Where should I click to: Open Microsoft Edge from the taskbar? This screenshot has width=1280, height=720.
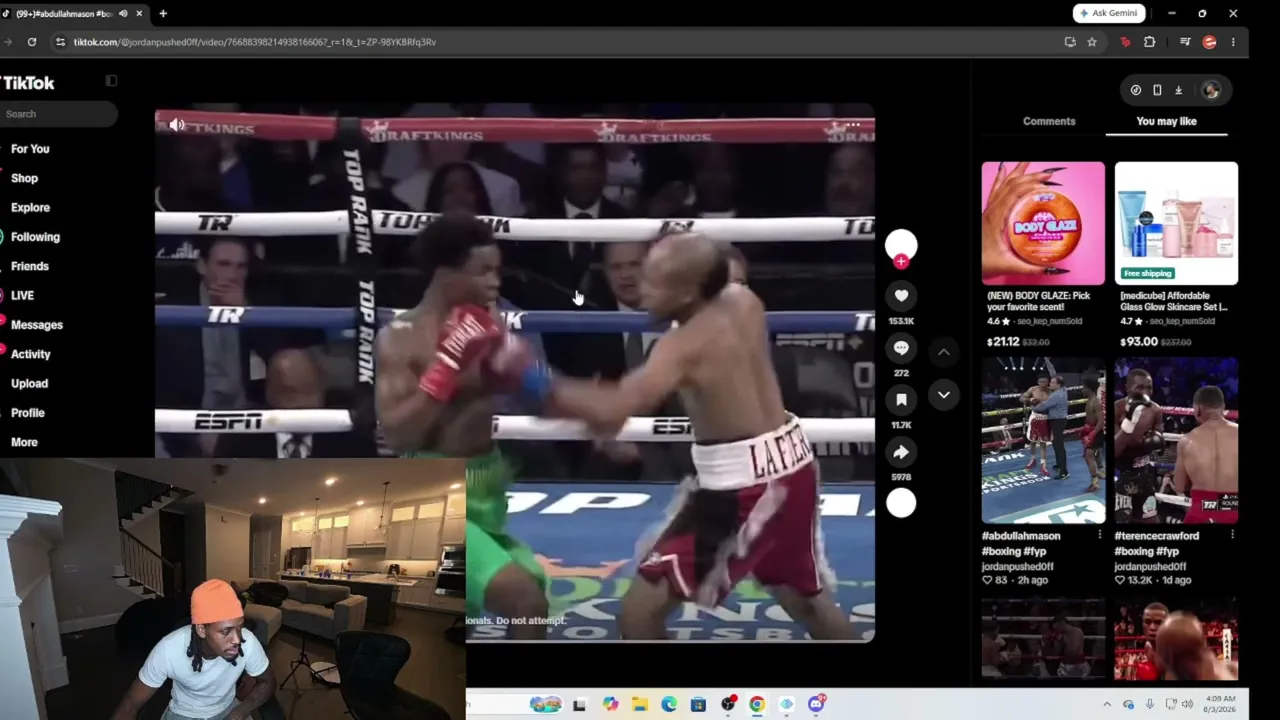pos(669,705)
